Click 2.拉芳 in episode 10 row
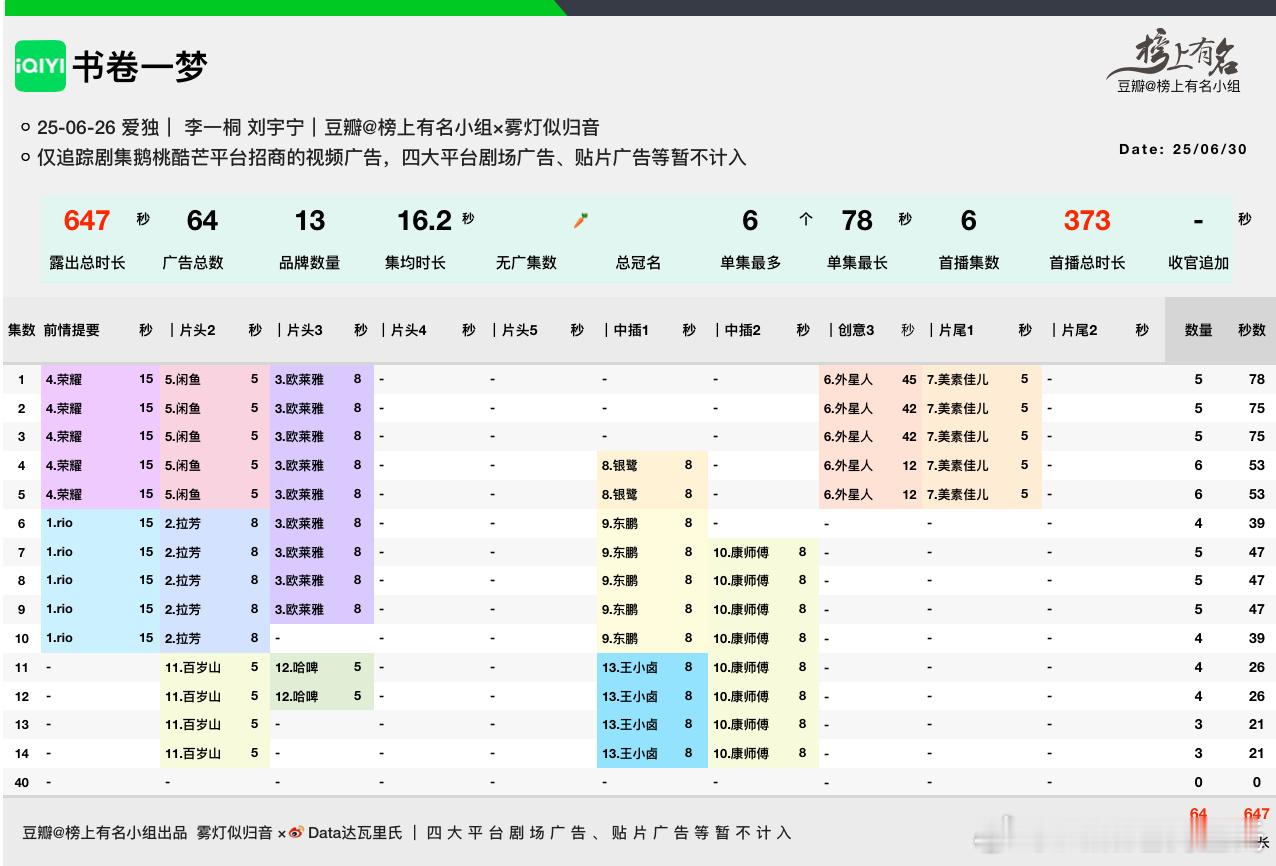Image resolution: width=1276 pixels, height=866 pixels. coord(182,638)
